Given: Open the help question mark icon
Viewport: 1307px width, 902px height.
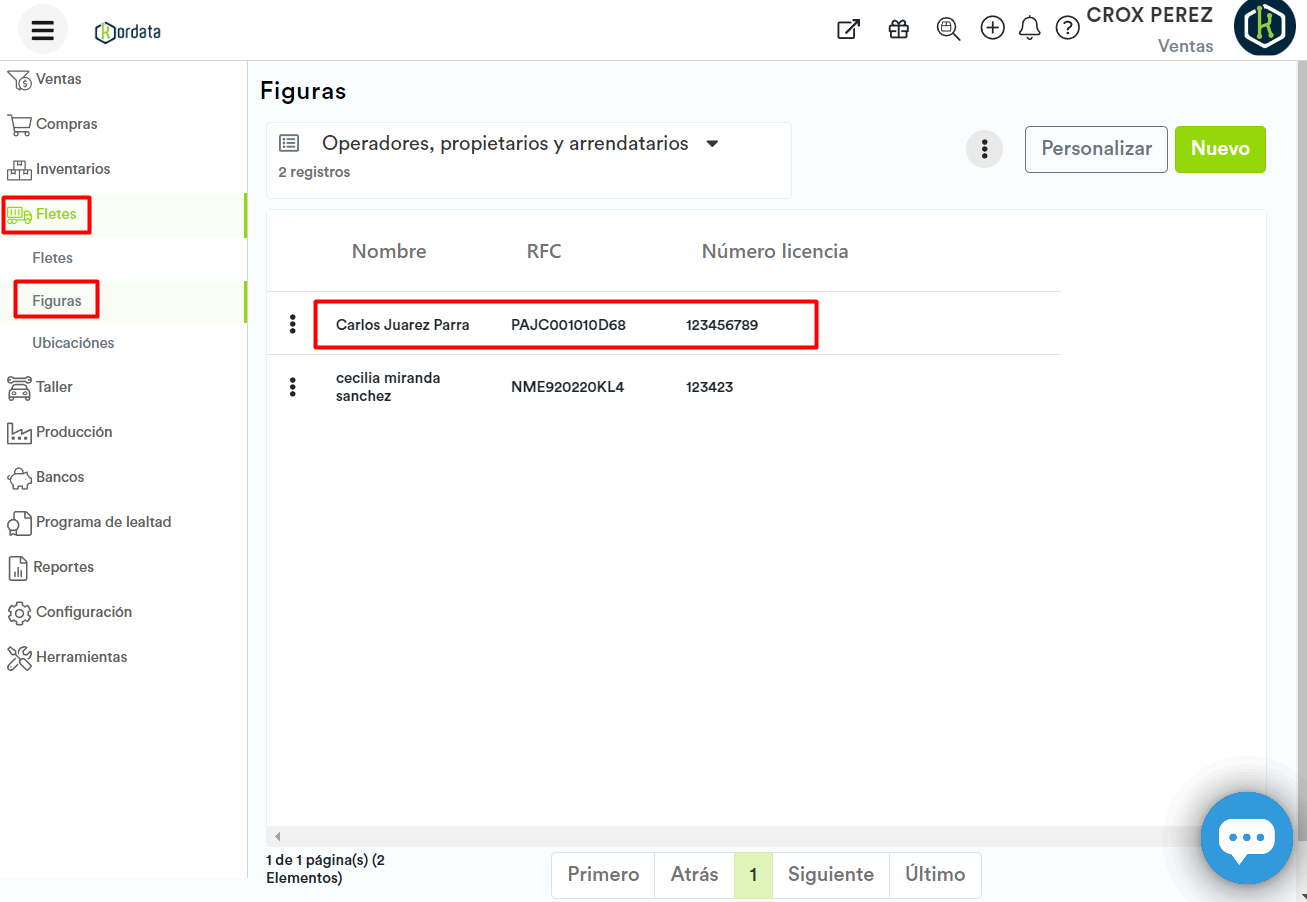Looking at the screenshot, I should pos(1068,29).
